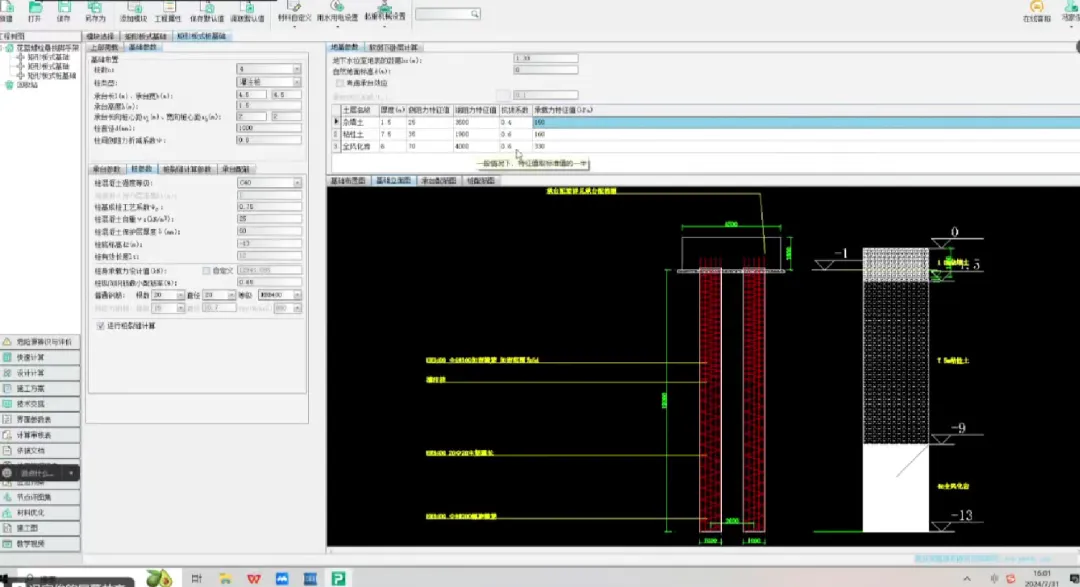Select the third 矩形板式桩基础 tree node

(x=52, y=76)
